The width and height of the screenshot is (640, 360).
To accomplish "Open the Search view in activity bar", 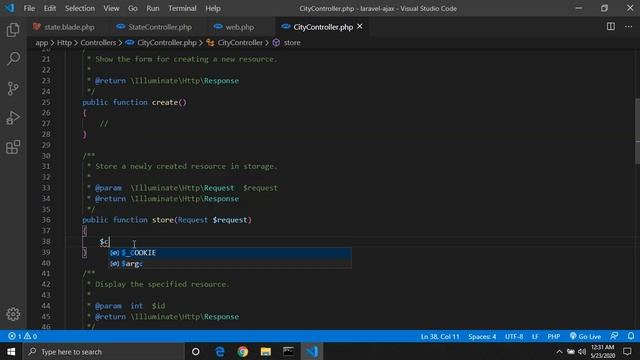I will 13,59.
